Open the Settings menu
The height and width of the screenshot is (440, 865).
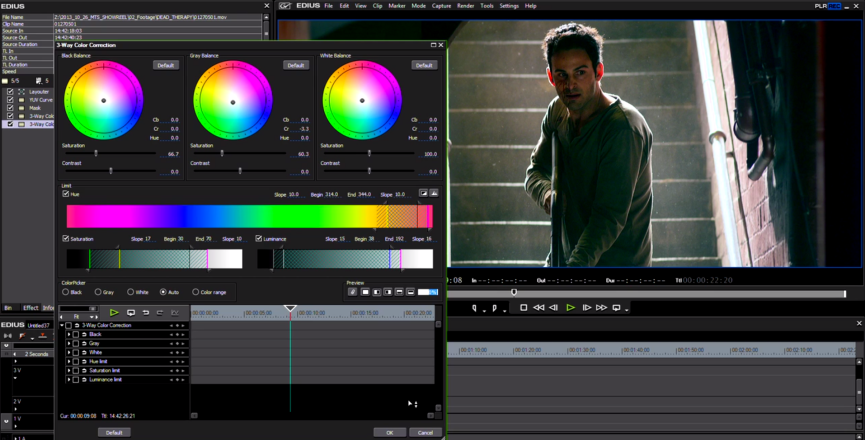(x=509, y=6)
